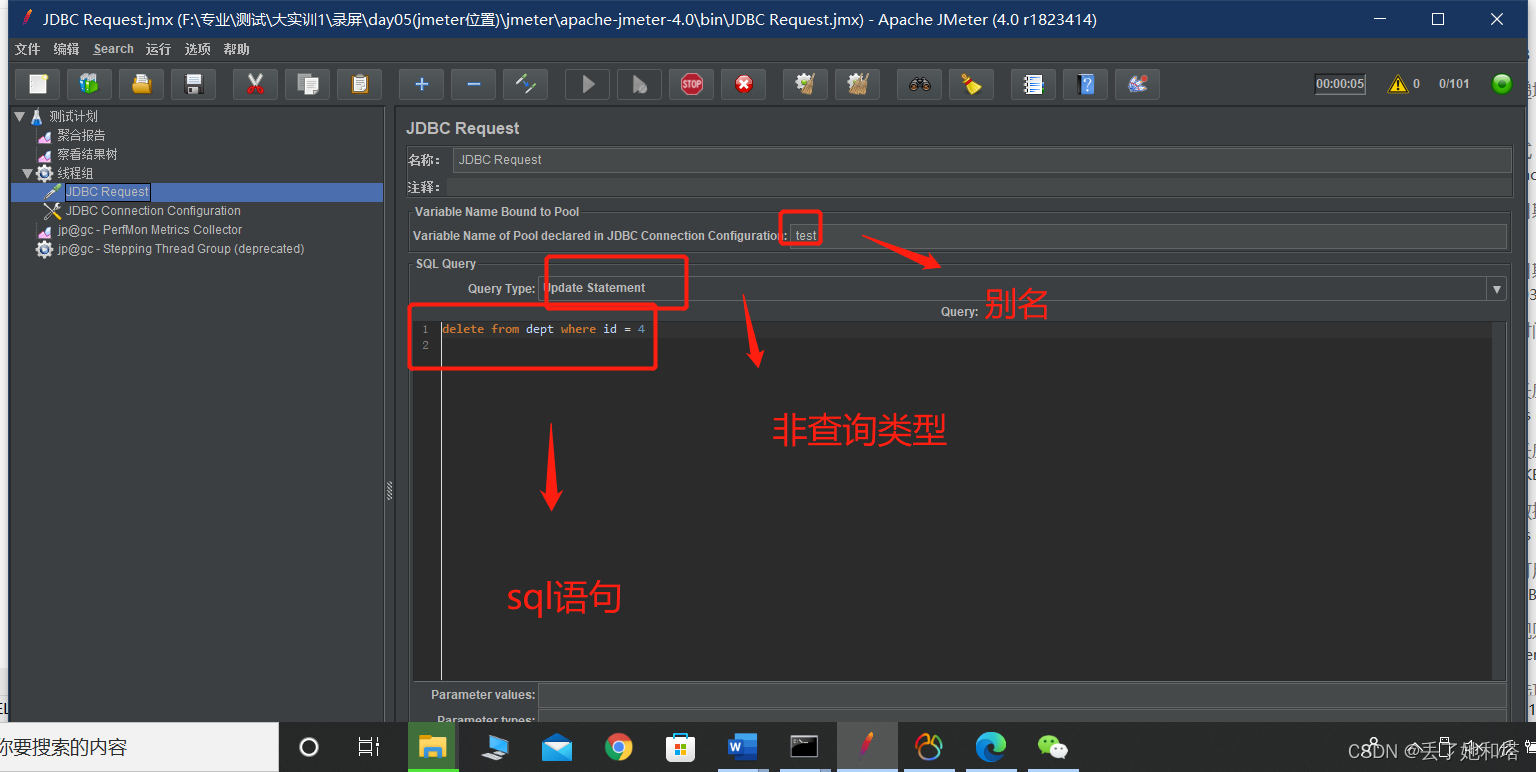Open the 运行 menu
Viewport: 1536px width, 772px height.
point(158,49)
